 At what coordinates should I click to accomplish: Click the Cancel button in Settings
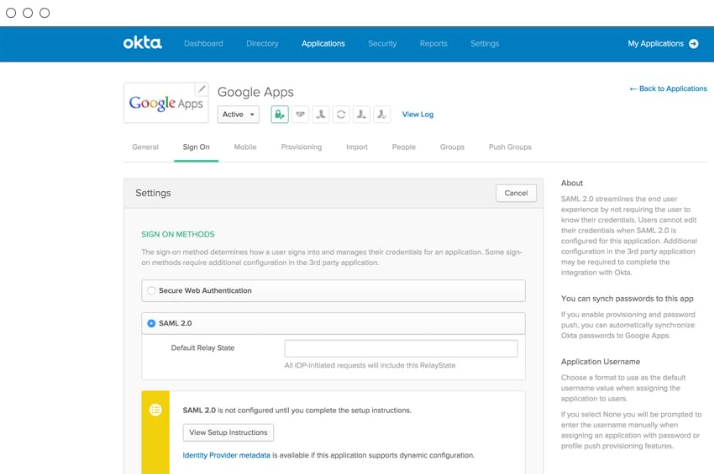(516, 193)
